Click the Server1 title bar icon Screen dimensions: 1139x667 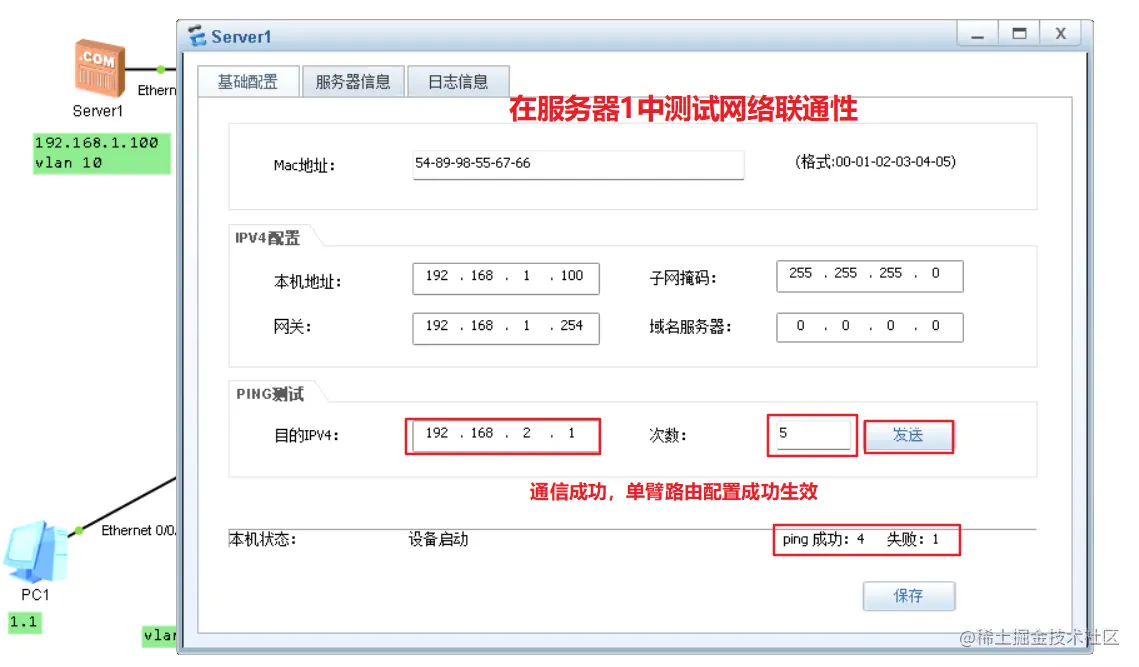click(x=197, y=35)
